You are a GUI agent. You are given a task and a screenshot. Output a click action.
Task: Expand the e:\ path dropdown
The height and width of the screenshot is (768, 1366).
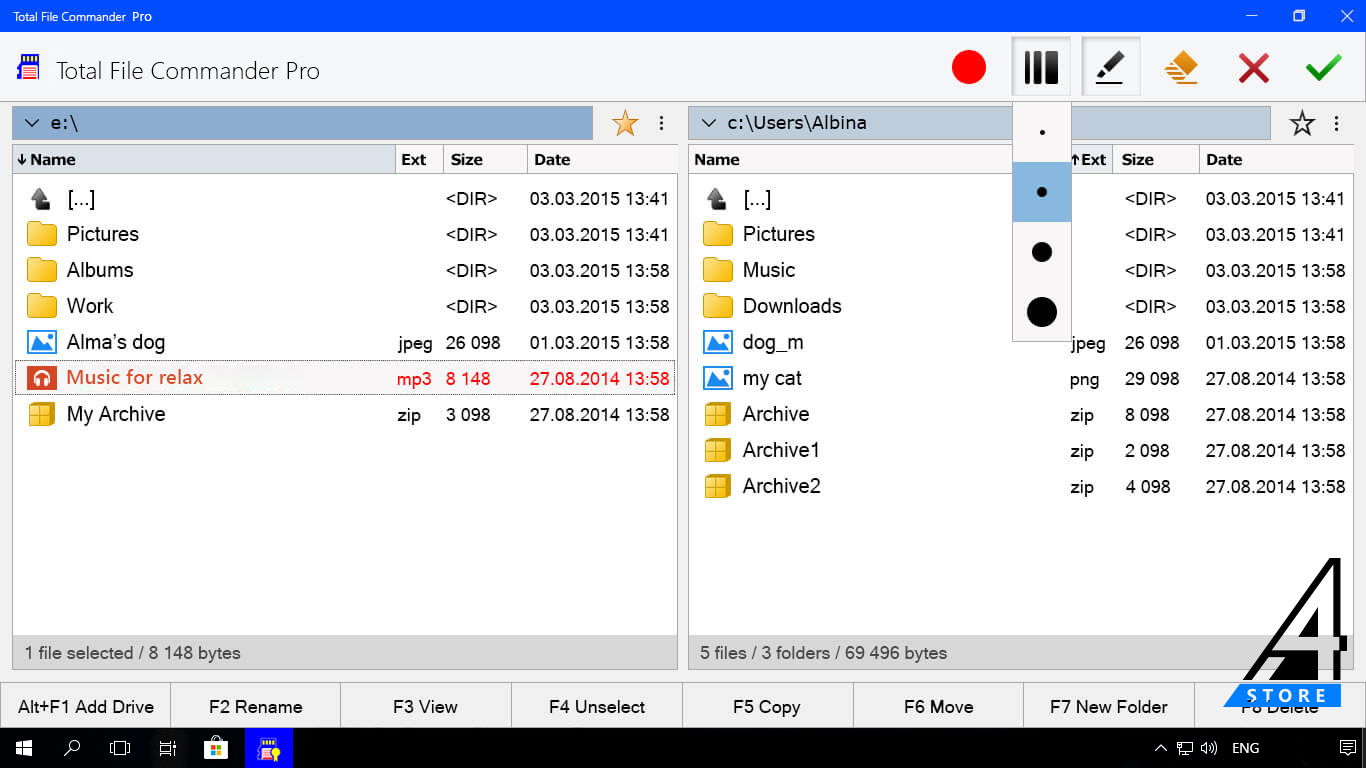tap(31, 123)
